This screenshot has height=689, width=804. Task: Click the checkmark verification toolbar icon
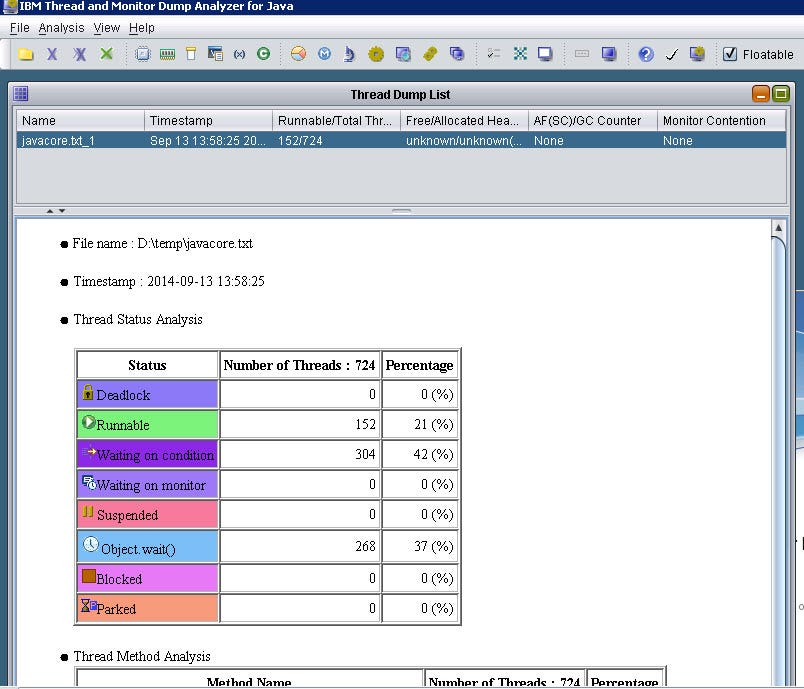pyautogui.click(x=670, y=54)
